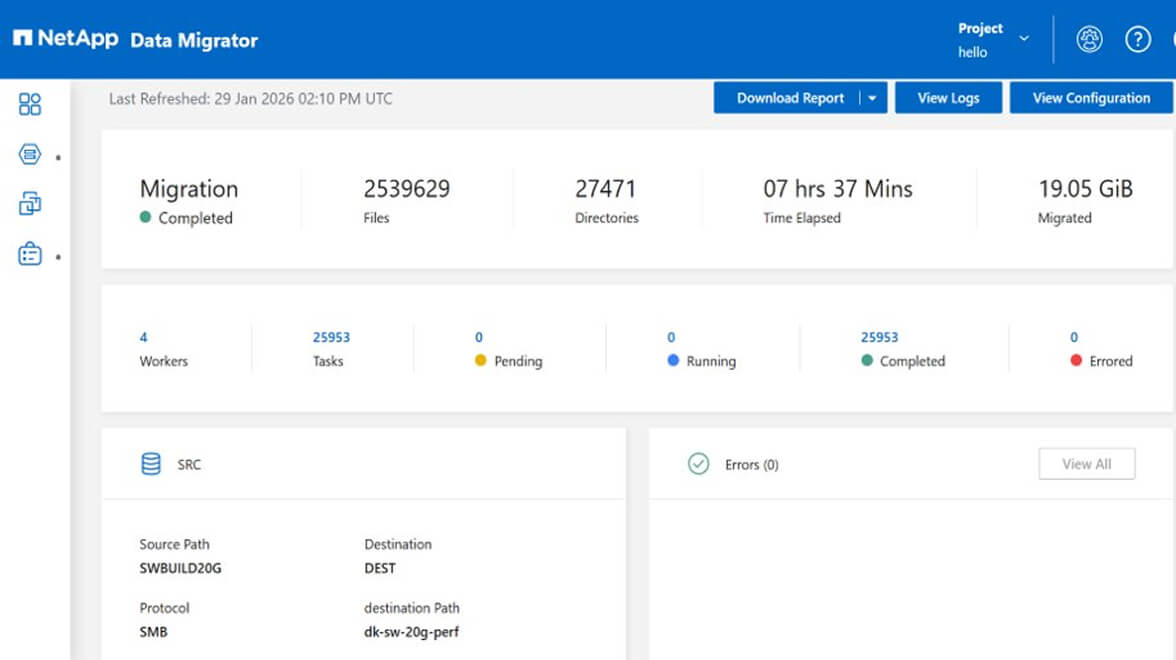Open the Download Report dropdown arrow
This screenshot has width=1176, height=660.
(871, 97)
